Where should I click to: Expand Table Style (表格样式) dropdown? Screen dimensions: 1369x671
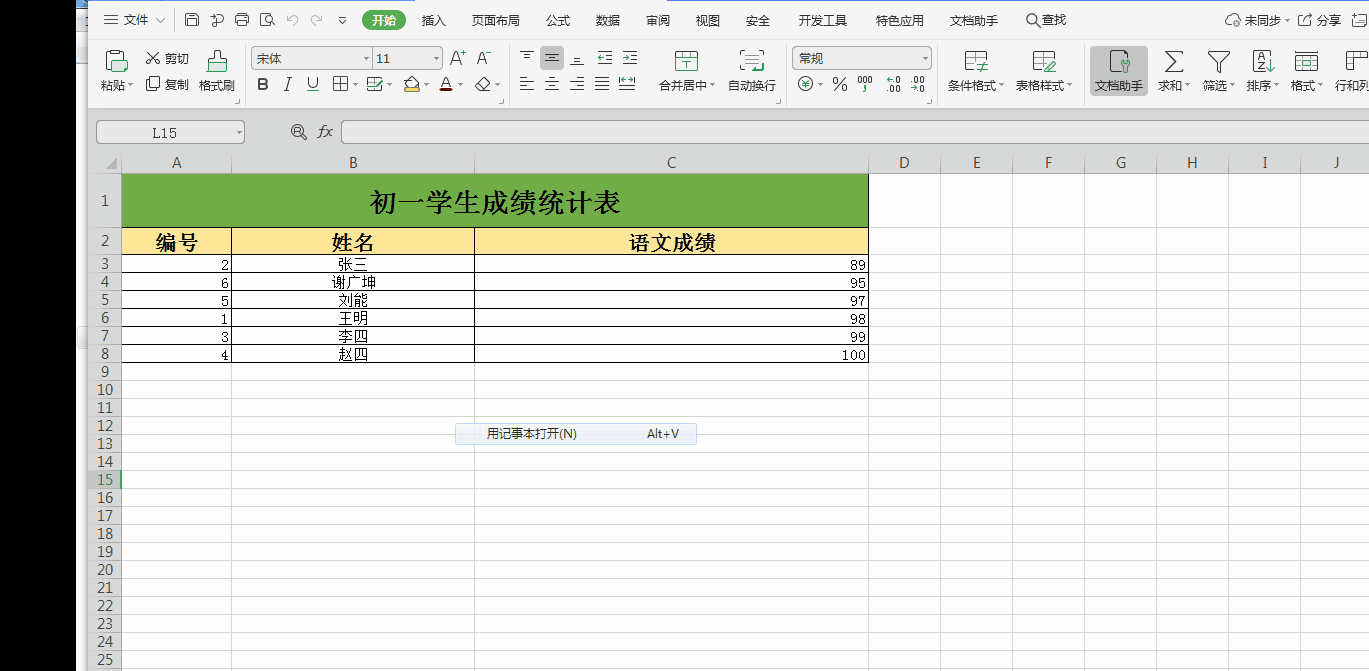[x=1069, y=86]
